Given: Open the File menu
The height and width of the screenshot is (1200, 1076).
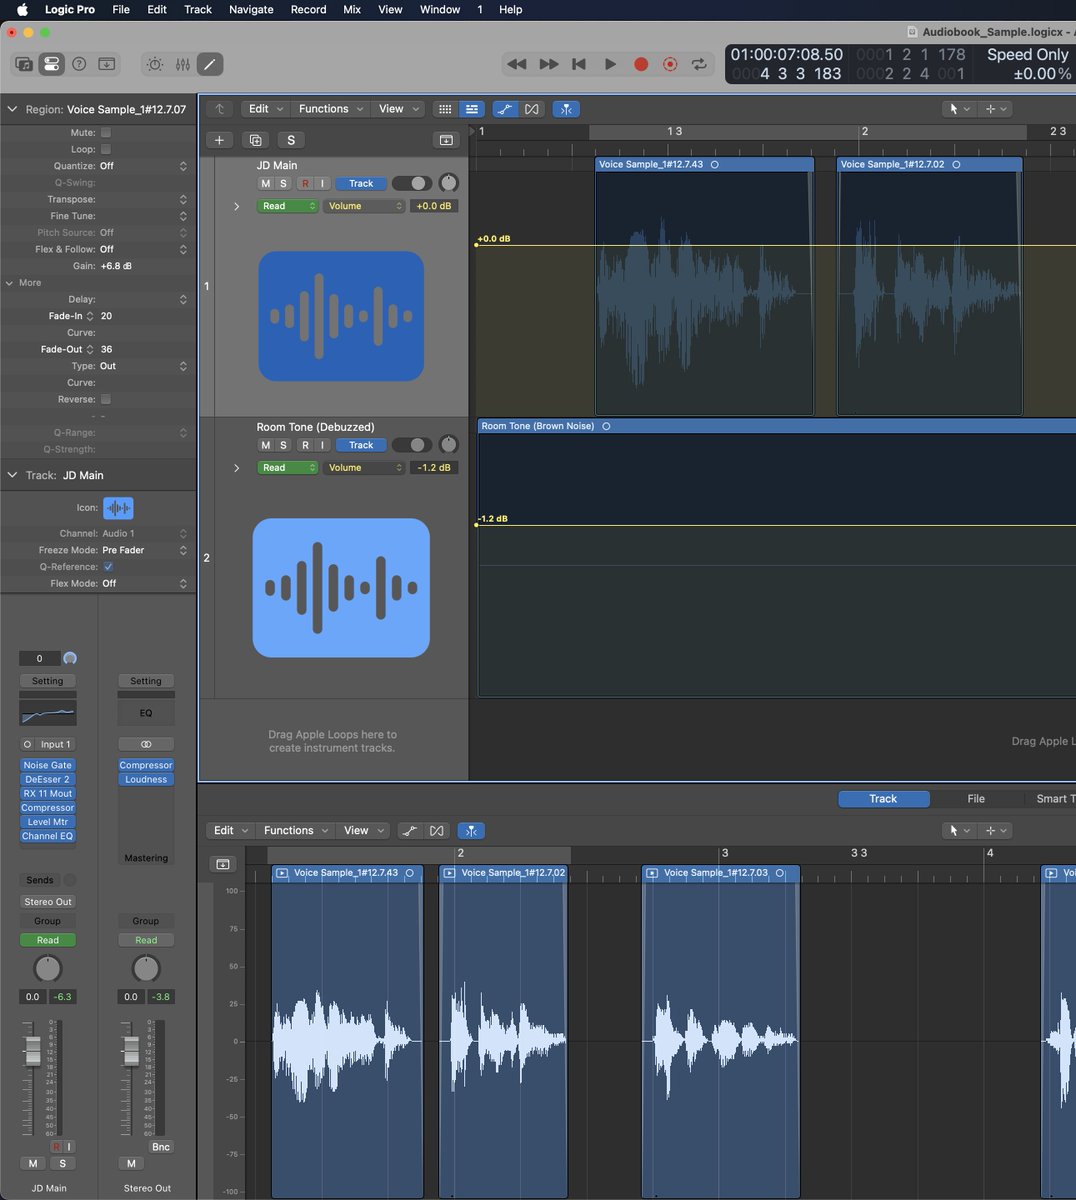Looking at the screenshot, I should (x=121, y=9).
